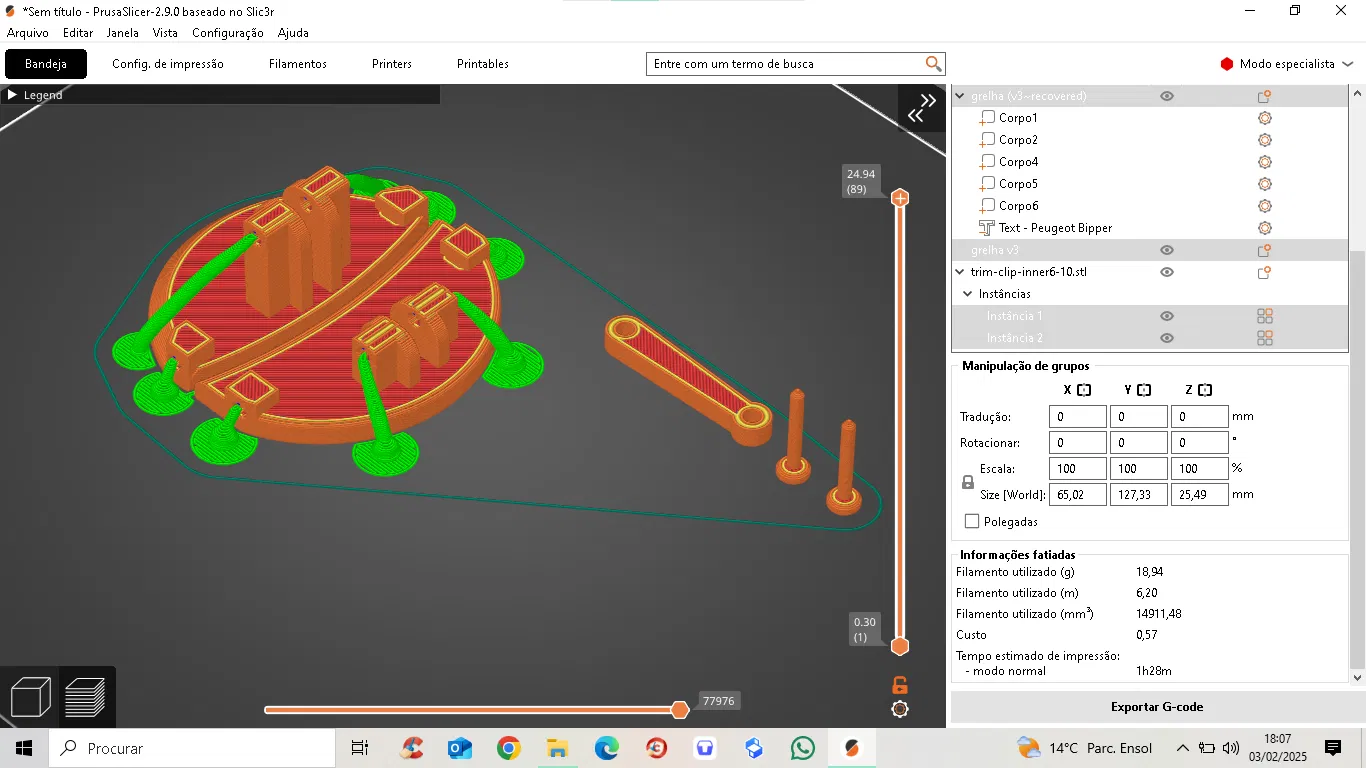Click the vertical slider lock icon
This screenshot has width=1366, height=768.
900,685
